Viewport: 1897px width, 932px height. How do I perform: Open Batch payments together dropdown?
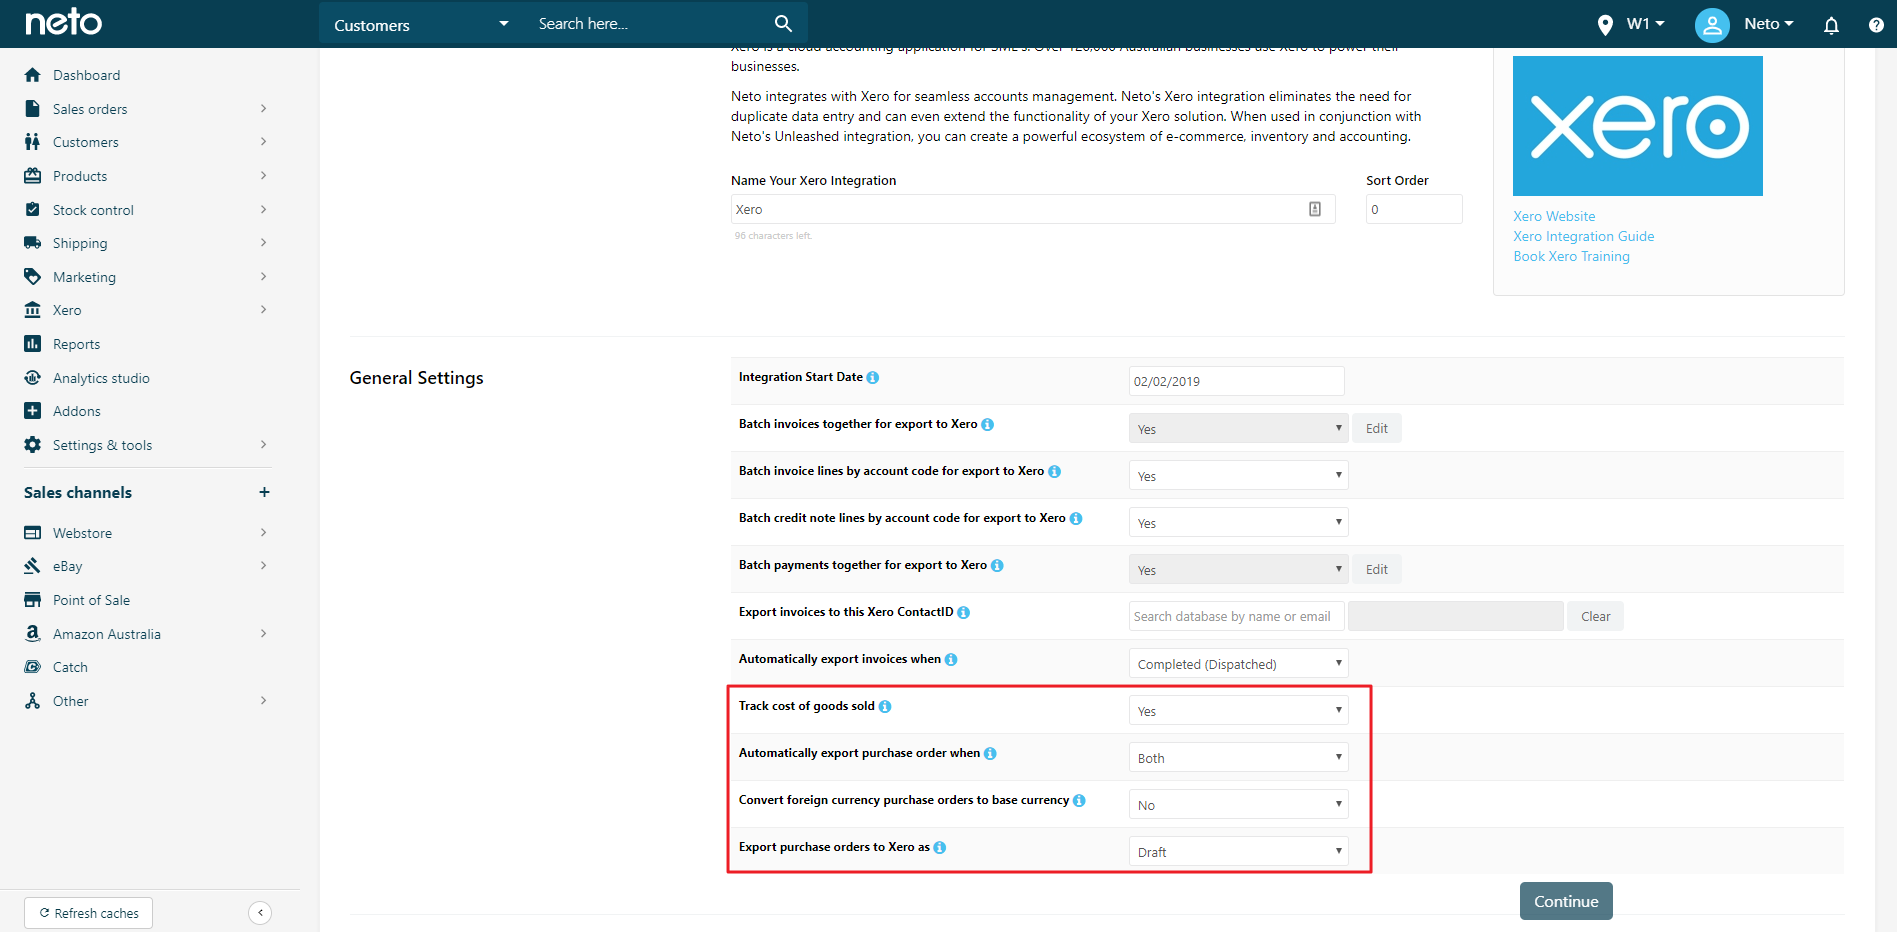pos(1238,569)
